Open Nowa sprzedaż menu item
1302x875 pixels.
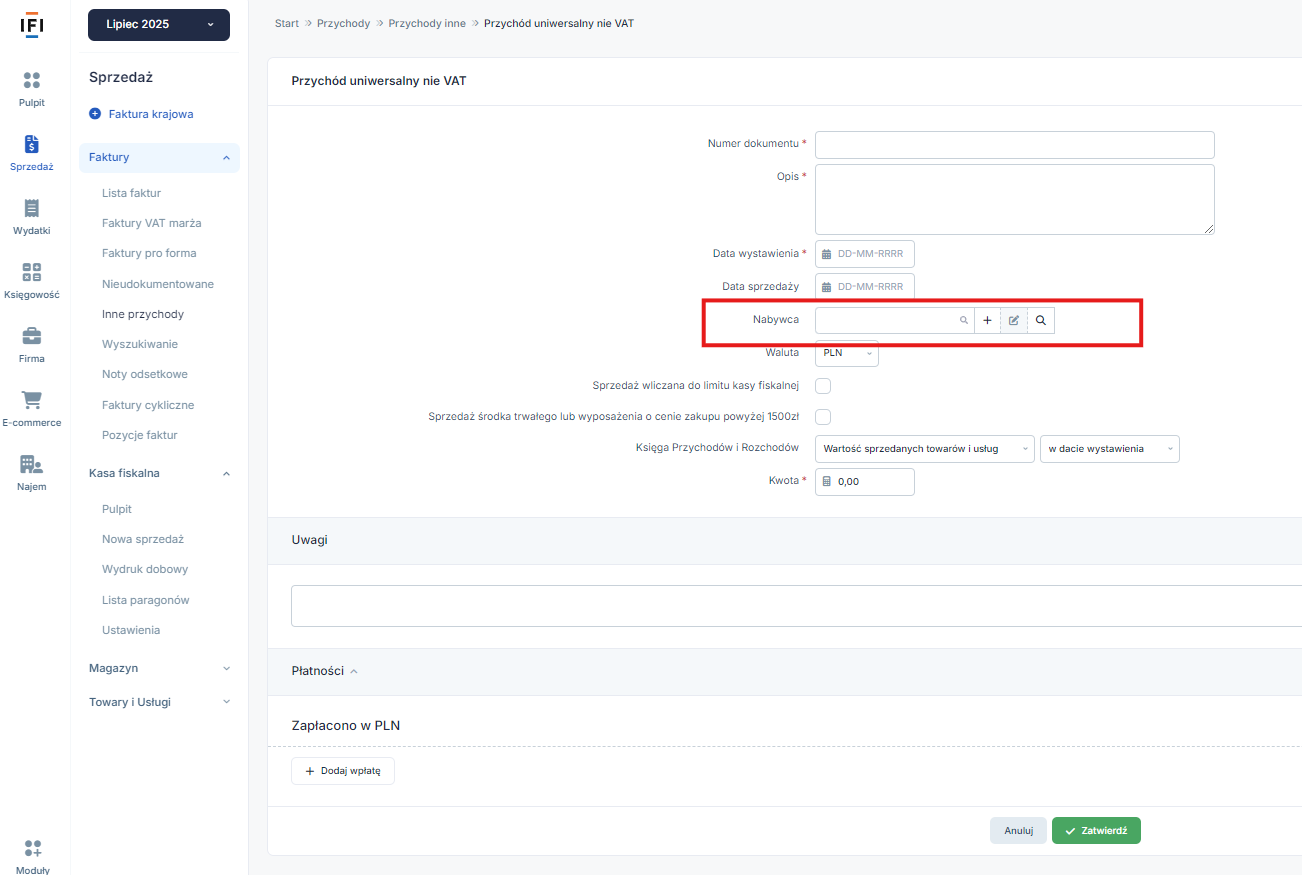tap(143, 539)
